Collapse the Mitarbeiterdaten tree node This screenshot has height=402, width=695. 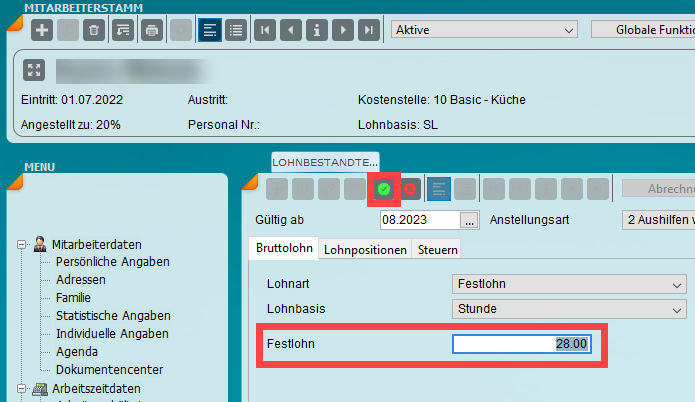[x=22, y=244]
